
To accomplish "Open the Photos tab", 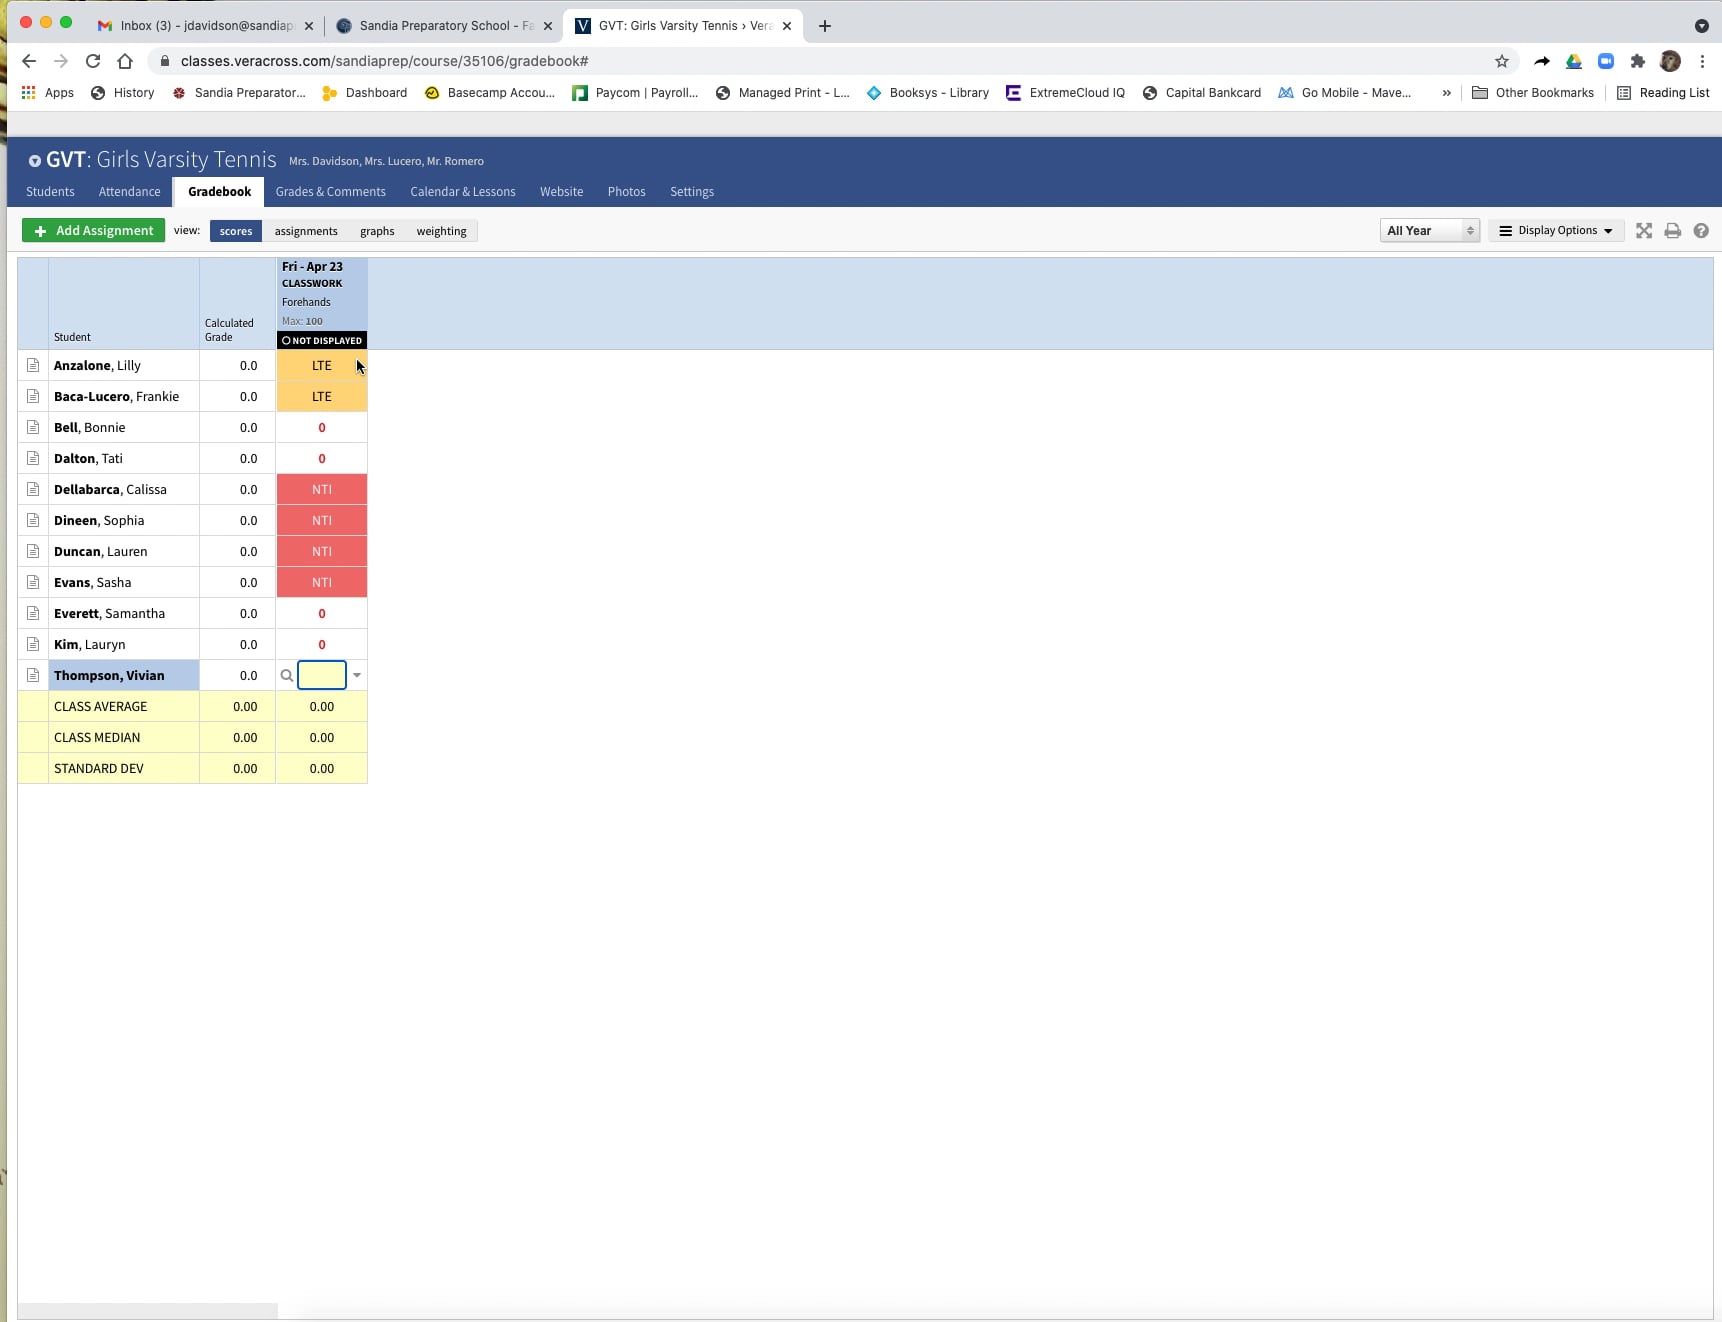I will 626,192.
